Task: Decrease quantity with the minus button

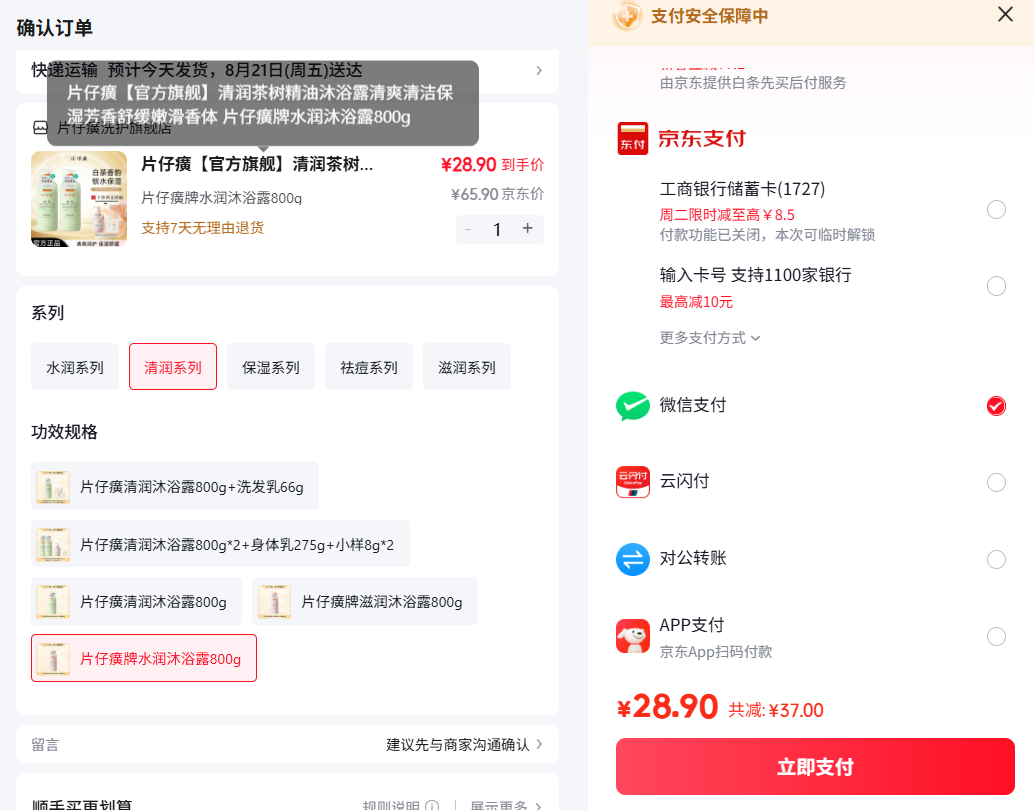Action: 468,229
